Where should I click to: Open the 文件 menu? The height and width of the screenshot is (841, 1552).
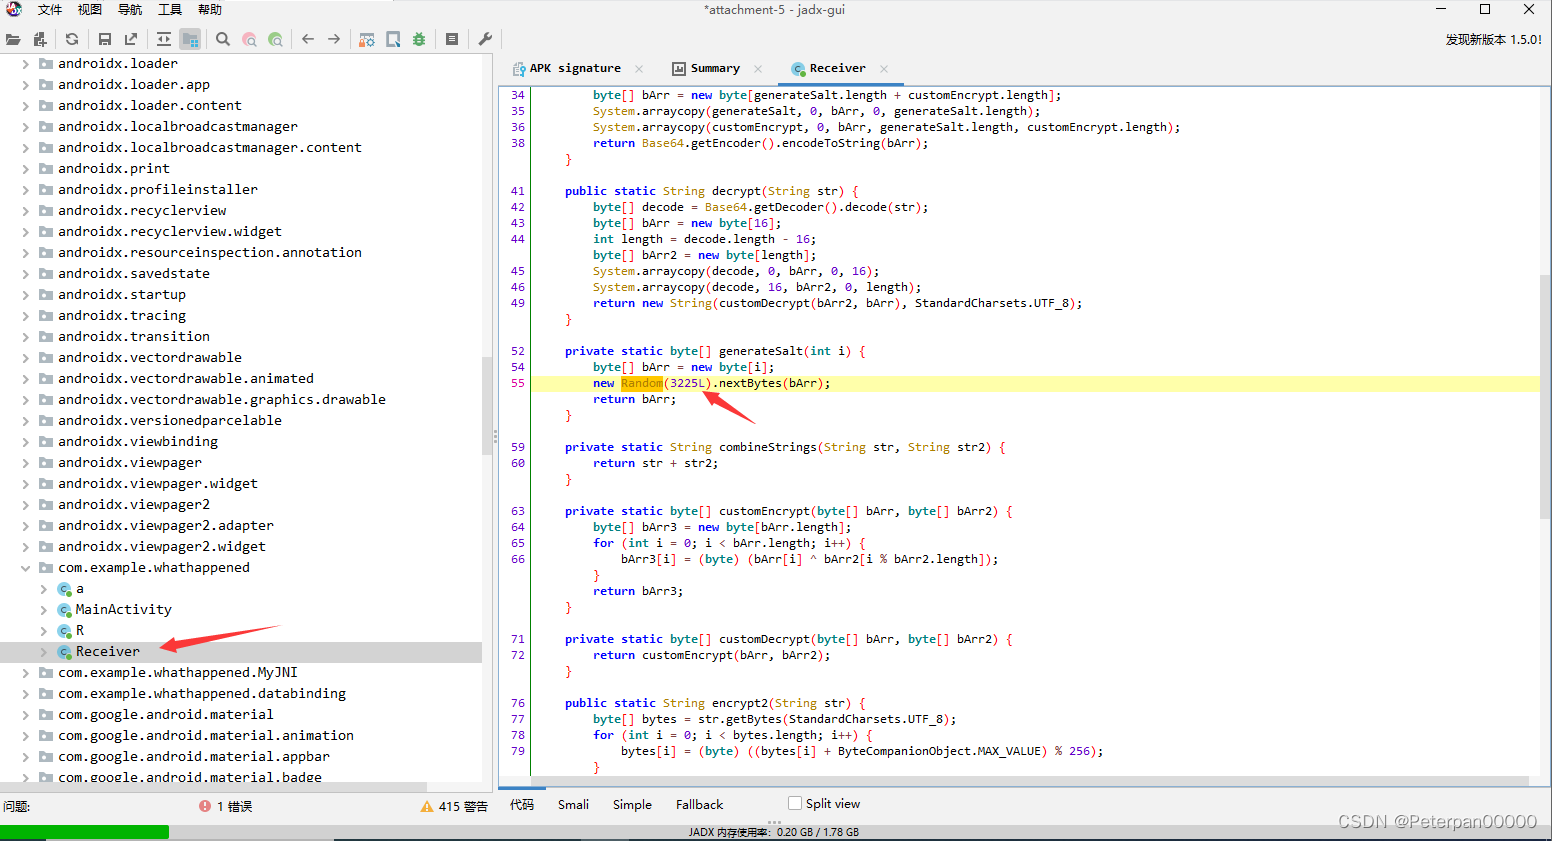pyautogui.click(x=50, y=9)
